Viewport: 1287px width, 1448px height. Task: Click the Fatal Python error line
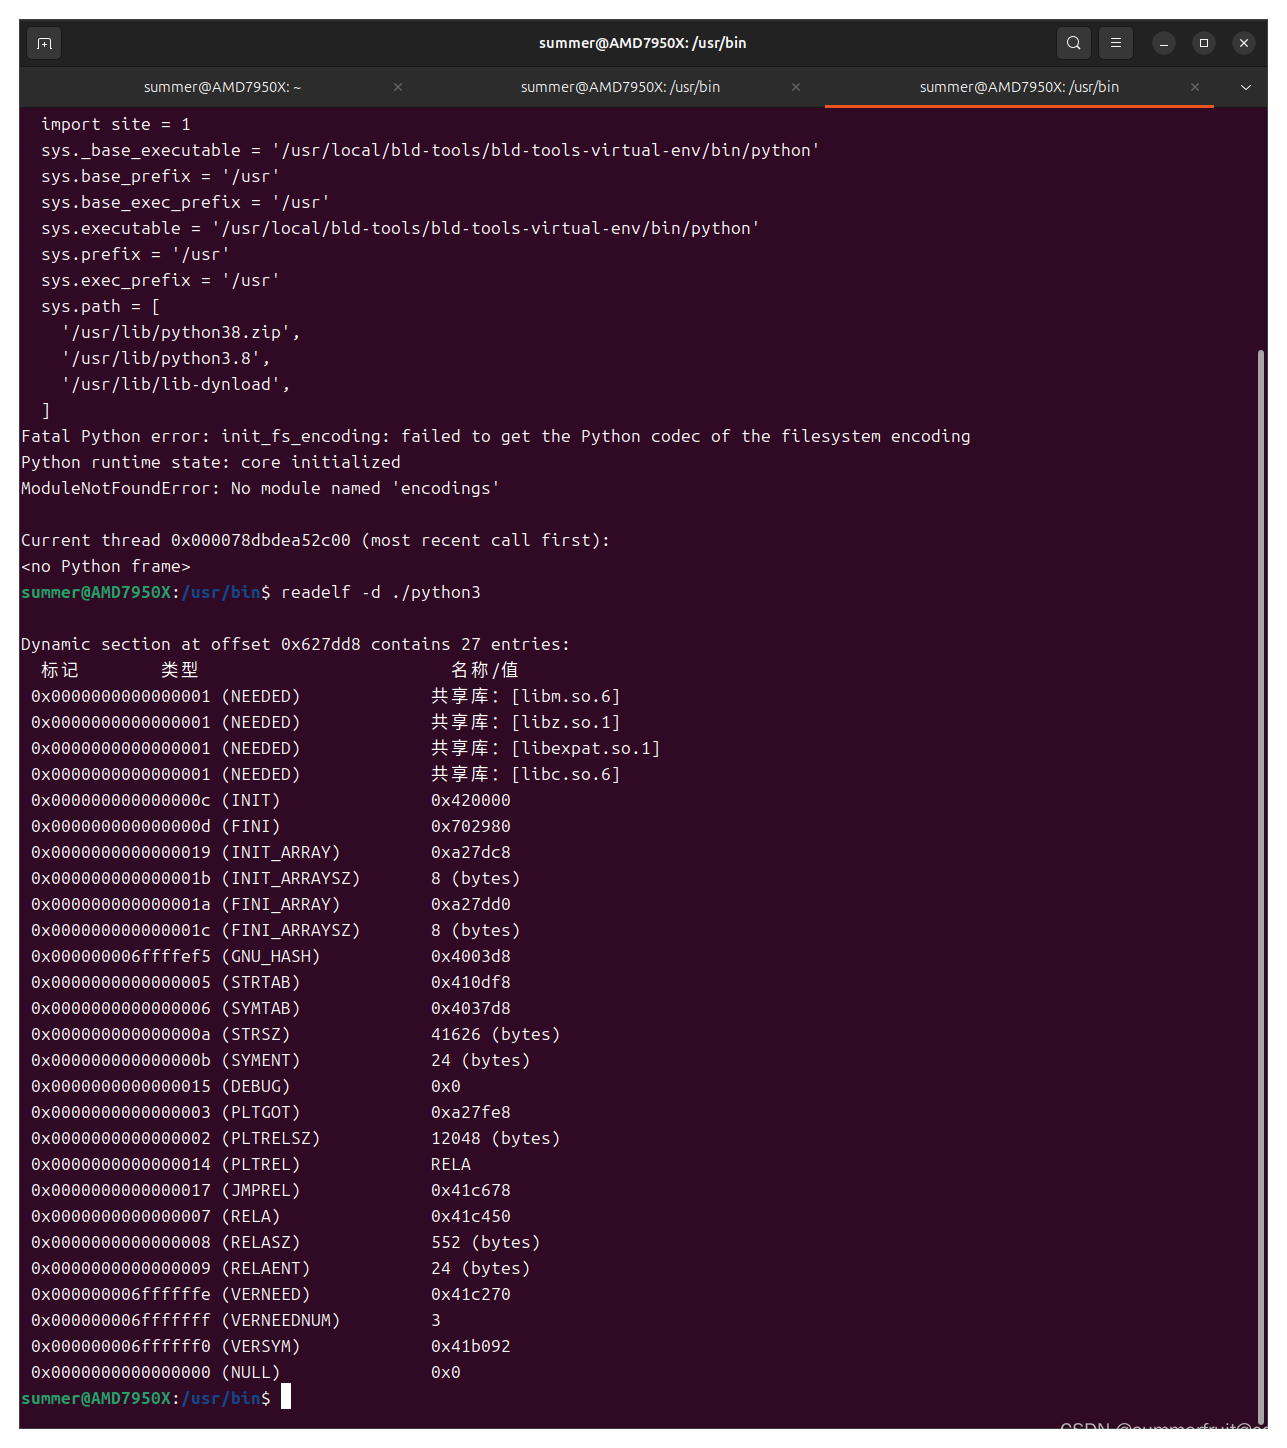point(496,436)
